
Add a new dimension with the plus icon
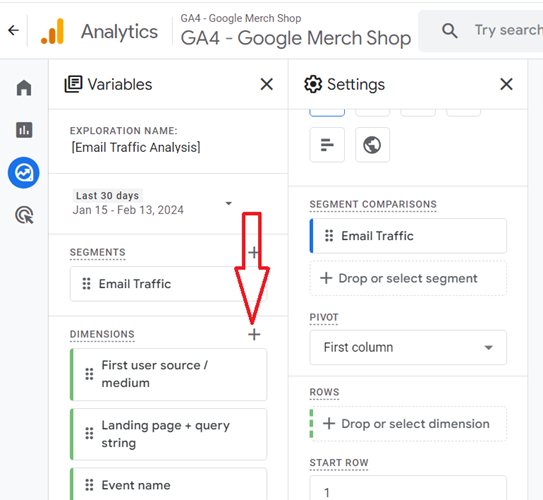coord(254,334)
